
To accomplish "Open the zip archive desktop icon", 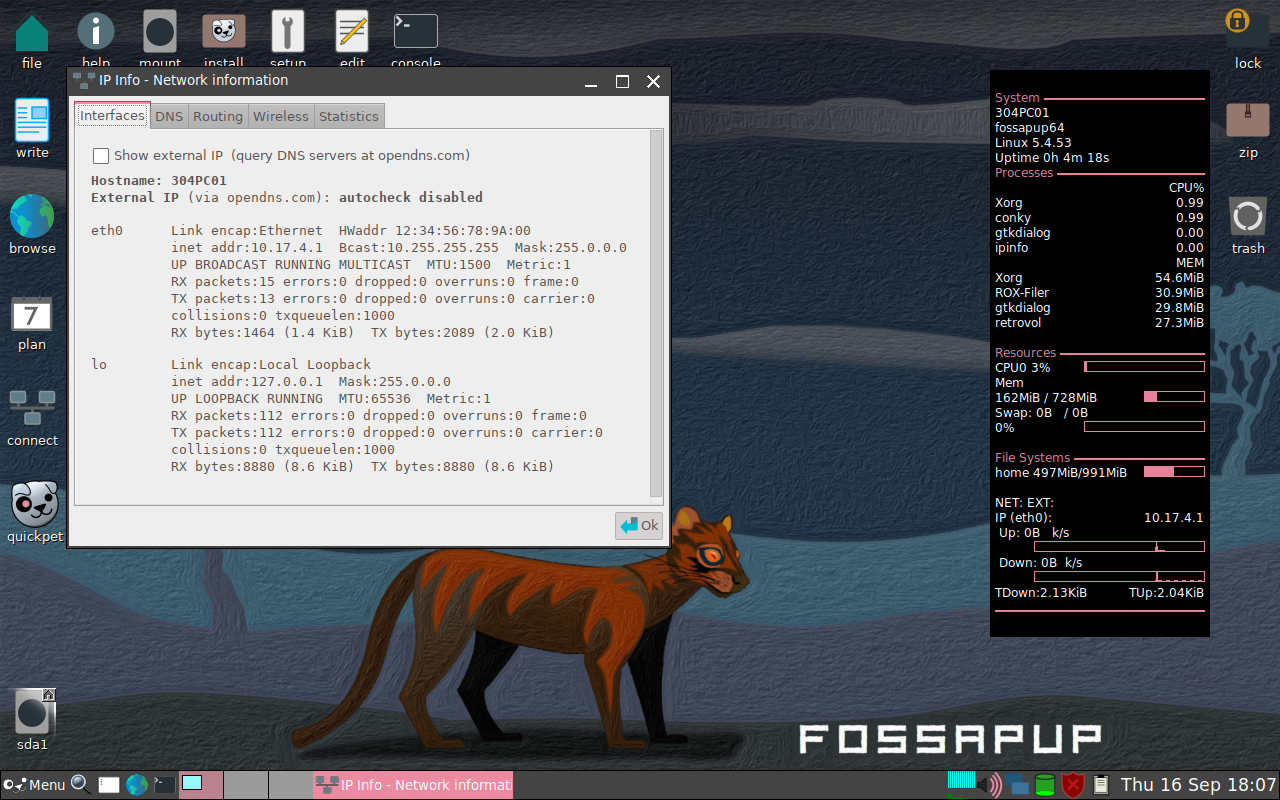I will [1247, 121].
